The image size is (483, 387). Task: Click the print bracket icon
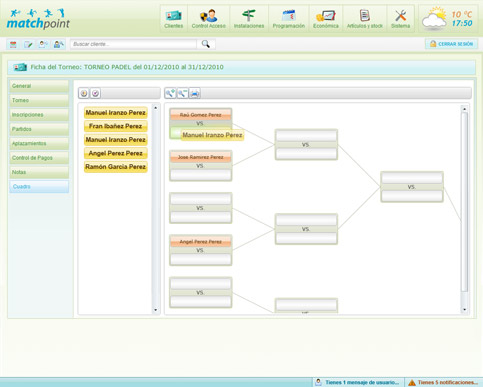(x=195, y=93)
